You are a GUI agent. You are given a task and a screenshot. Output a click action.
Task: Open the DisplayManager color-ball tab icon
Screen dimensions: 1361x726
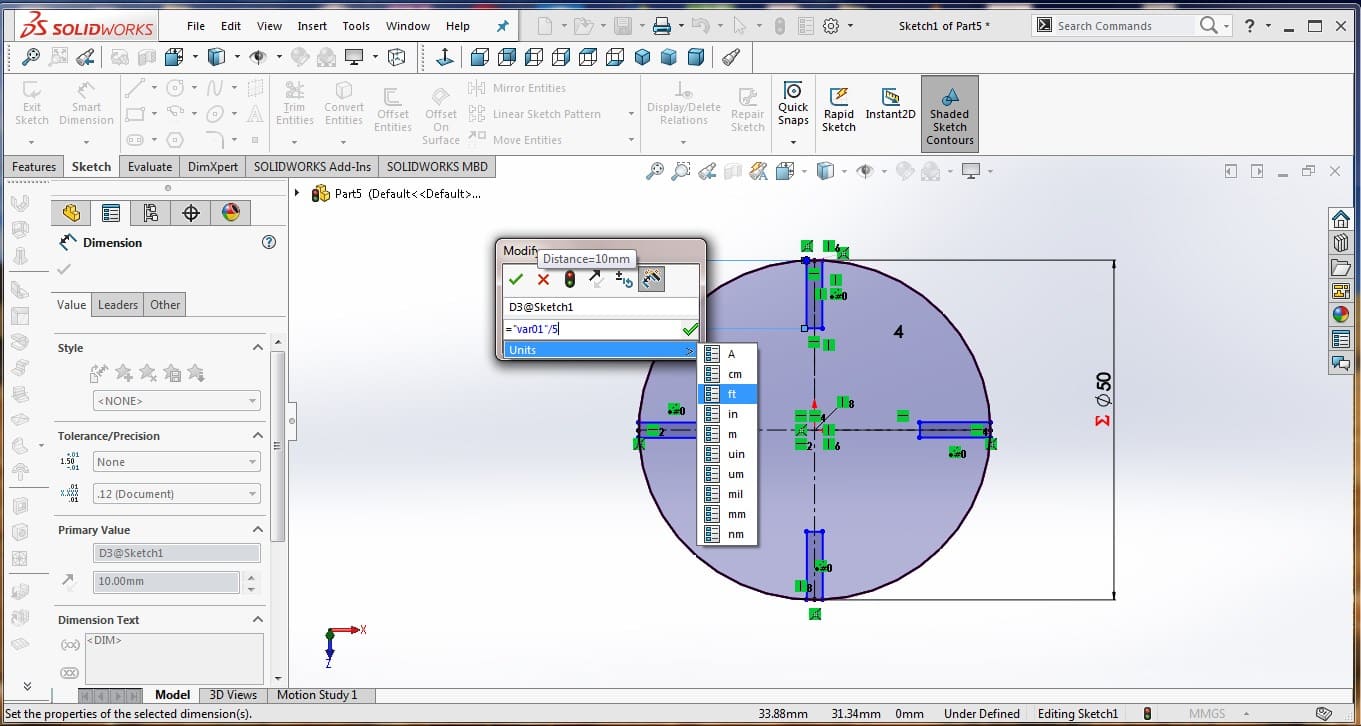(x=231, y=213)
